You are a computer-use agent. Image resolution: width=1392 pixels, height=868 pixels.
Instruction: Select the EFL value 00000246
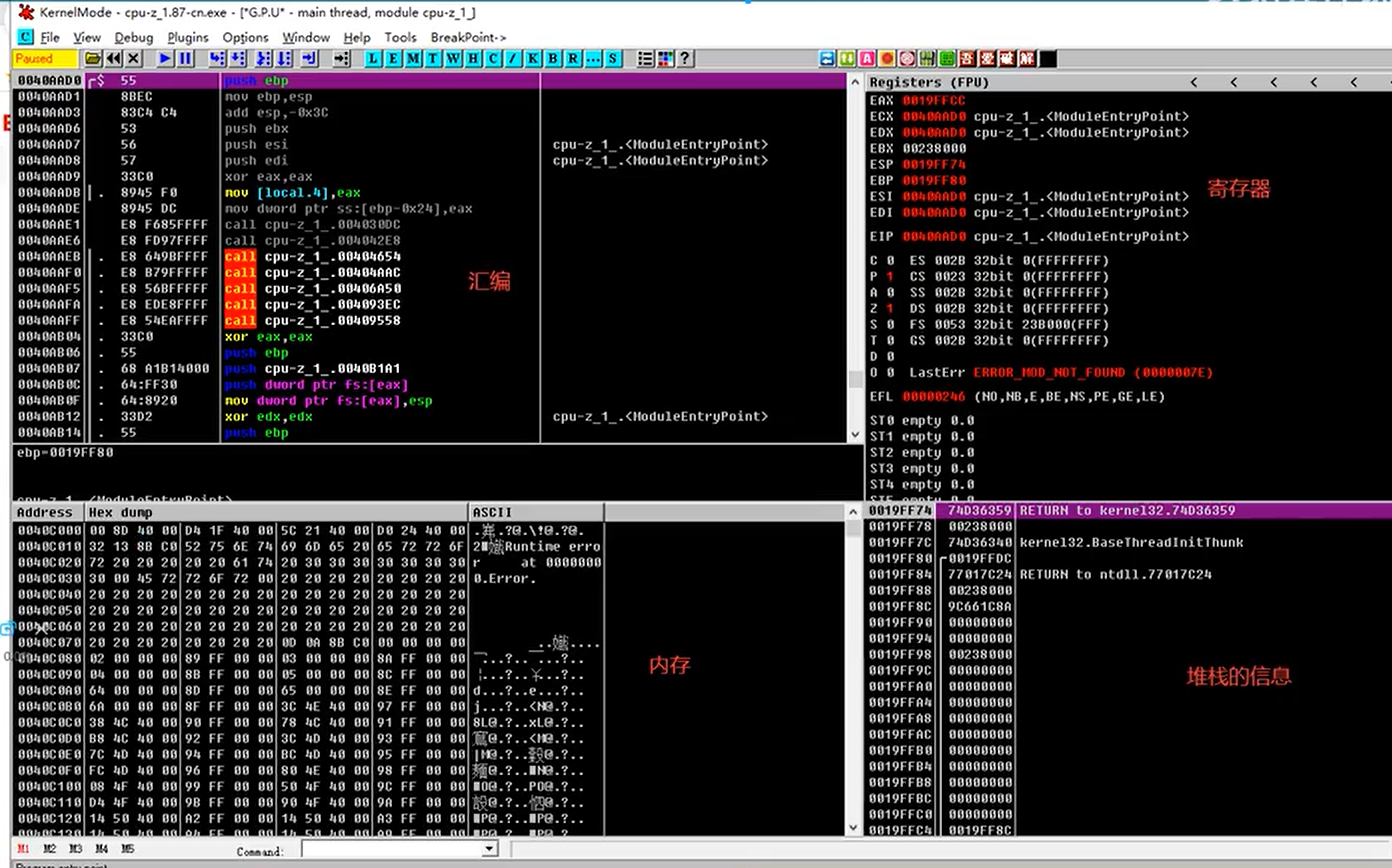(x=933, y=396)
